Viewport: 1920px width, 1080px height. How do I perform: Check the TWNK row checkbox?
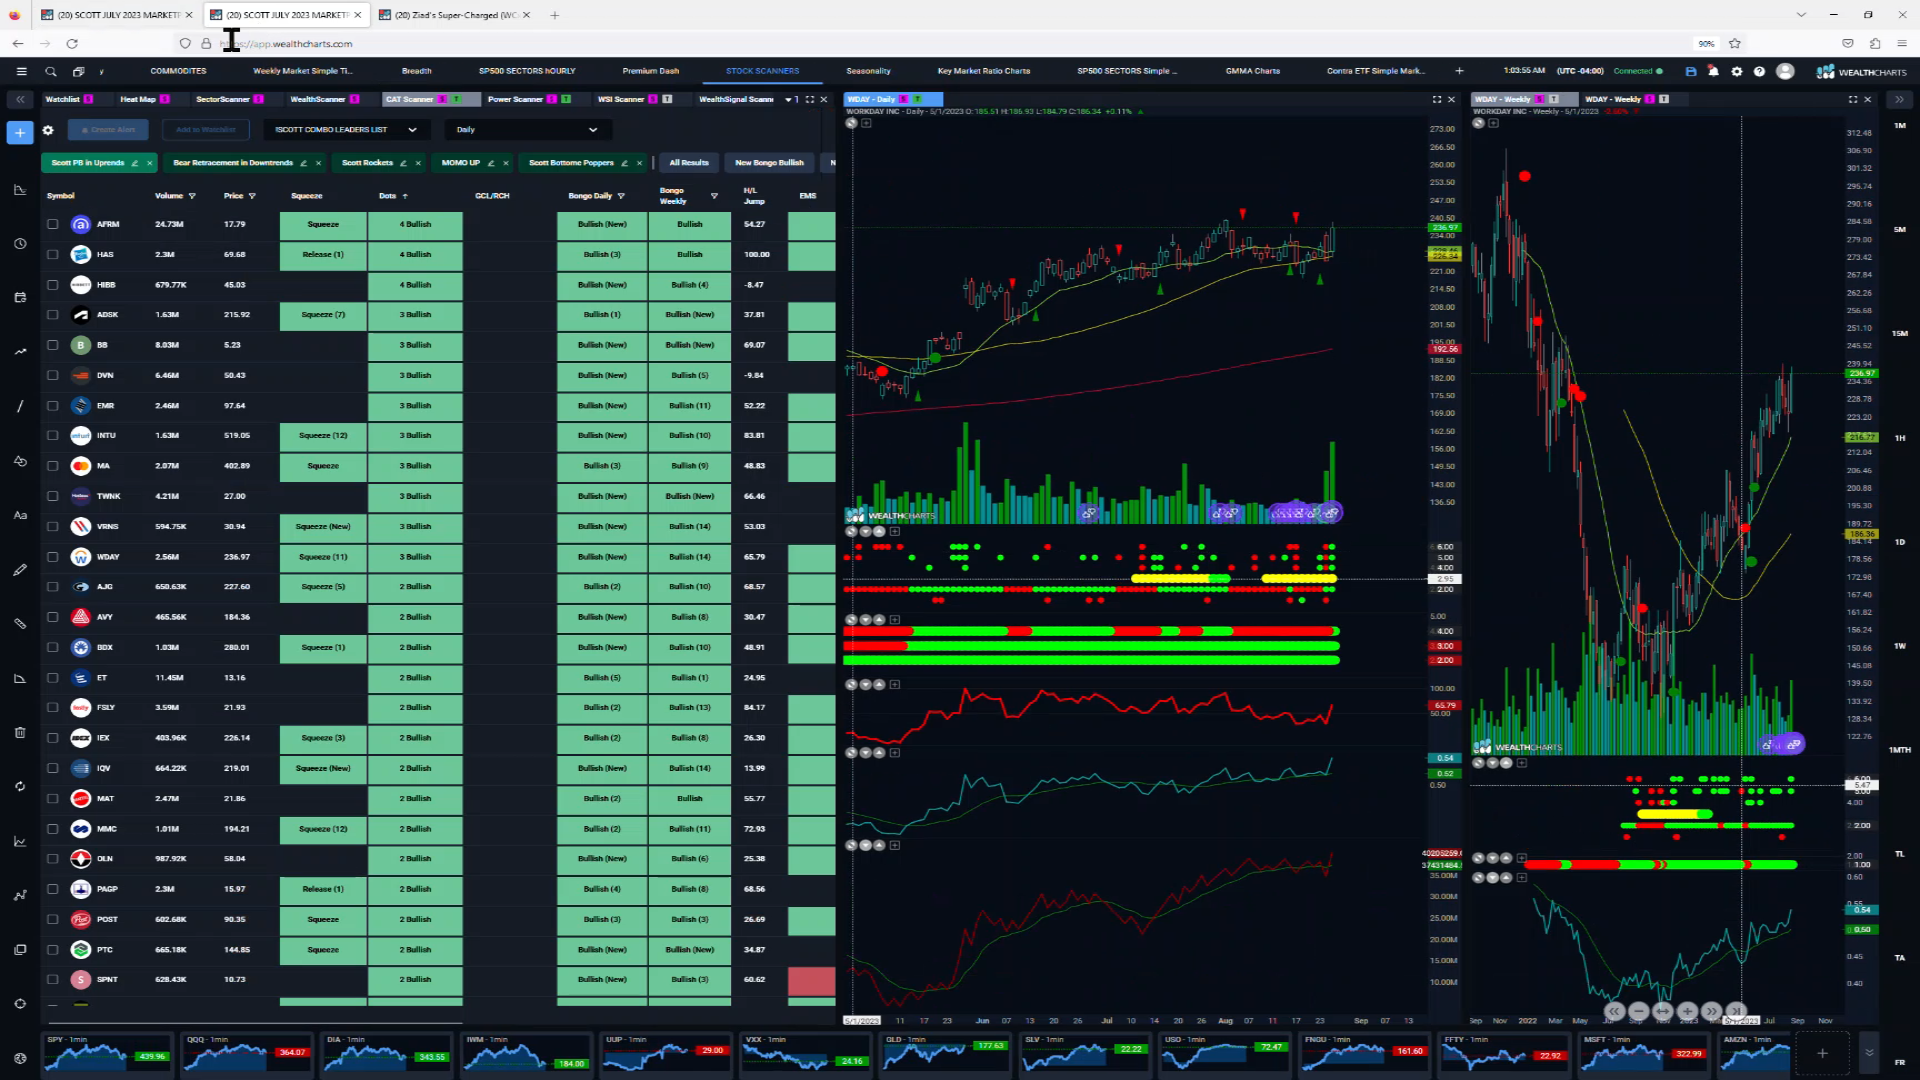coord(53,496)
